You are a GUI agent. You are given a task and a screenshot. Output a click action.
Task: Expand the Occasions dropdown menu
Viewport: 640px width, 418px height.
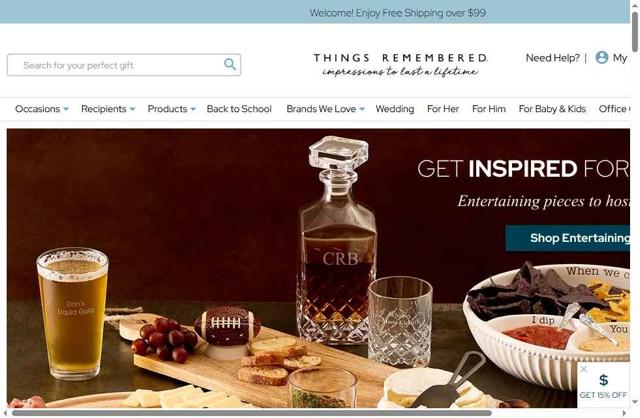[x=42, y=109]
